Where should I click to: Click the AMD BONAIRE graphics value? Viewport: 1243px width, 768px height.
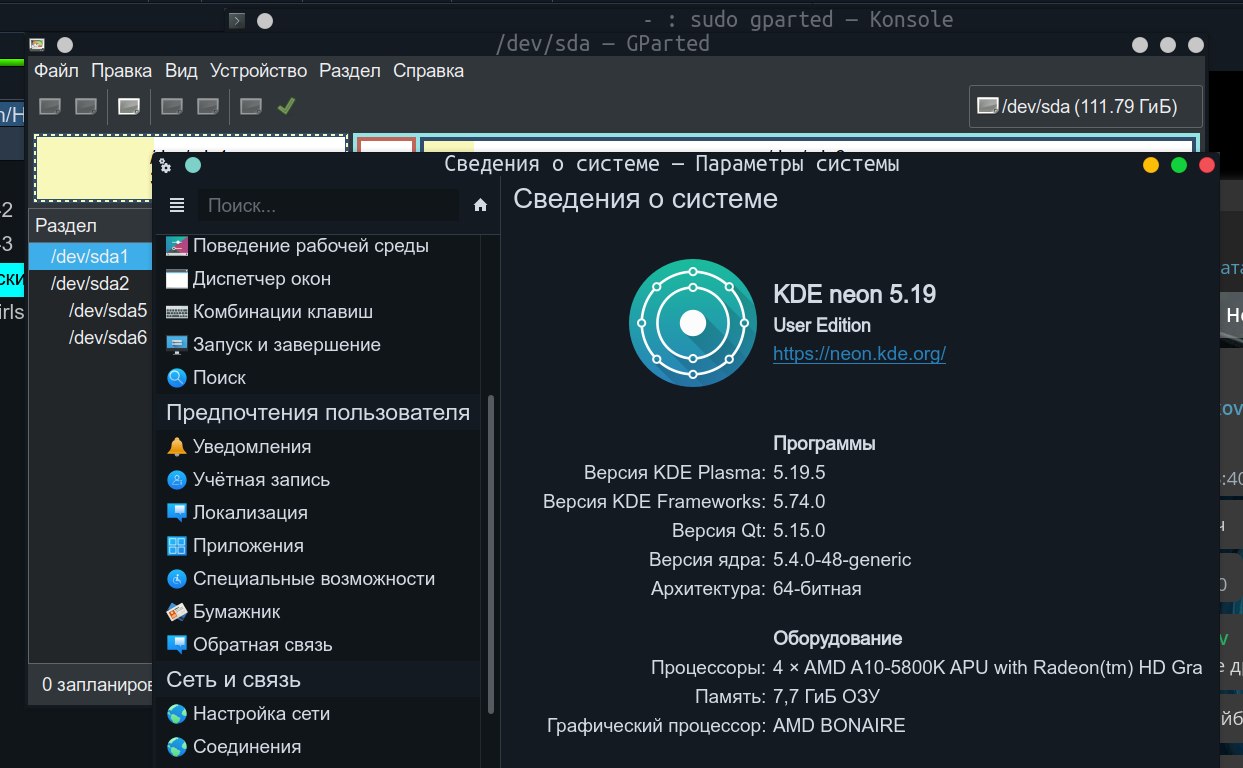point(839,726)
